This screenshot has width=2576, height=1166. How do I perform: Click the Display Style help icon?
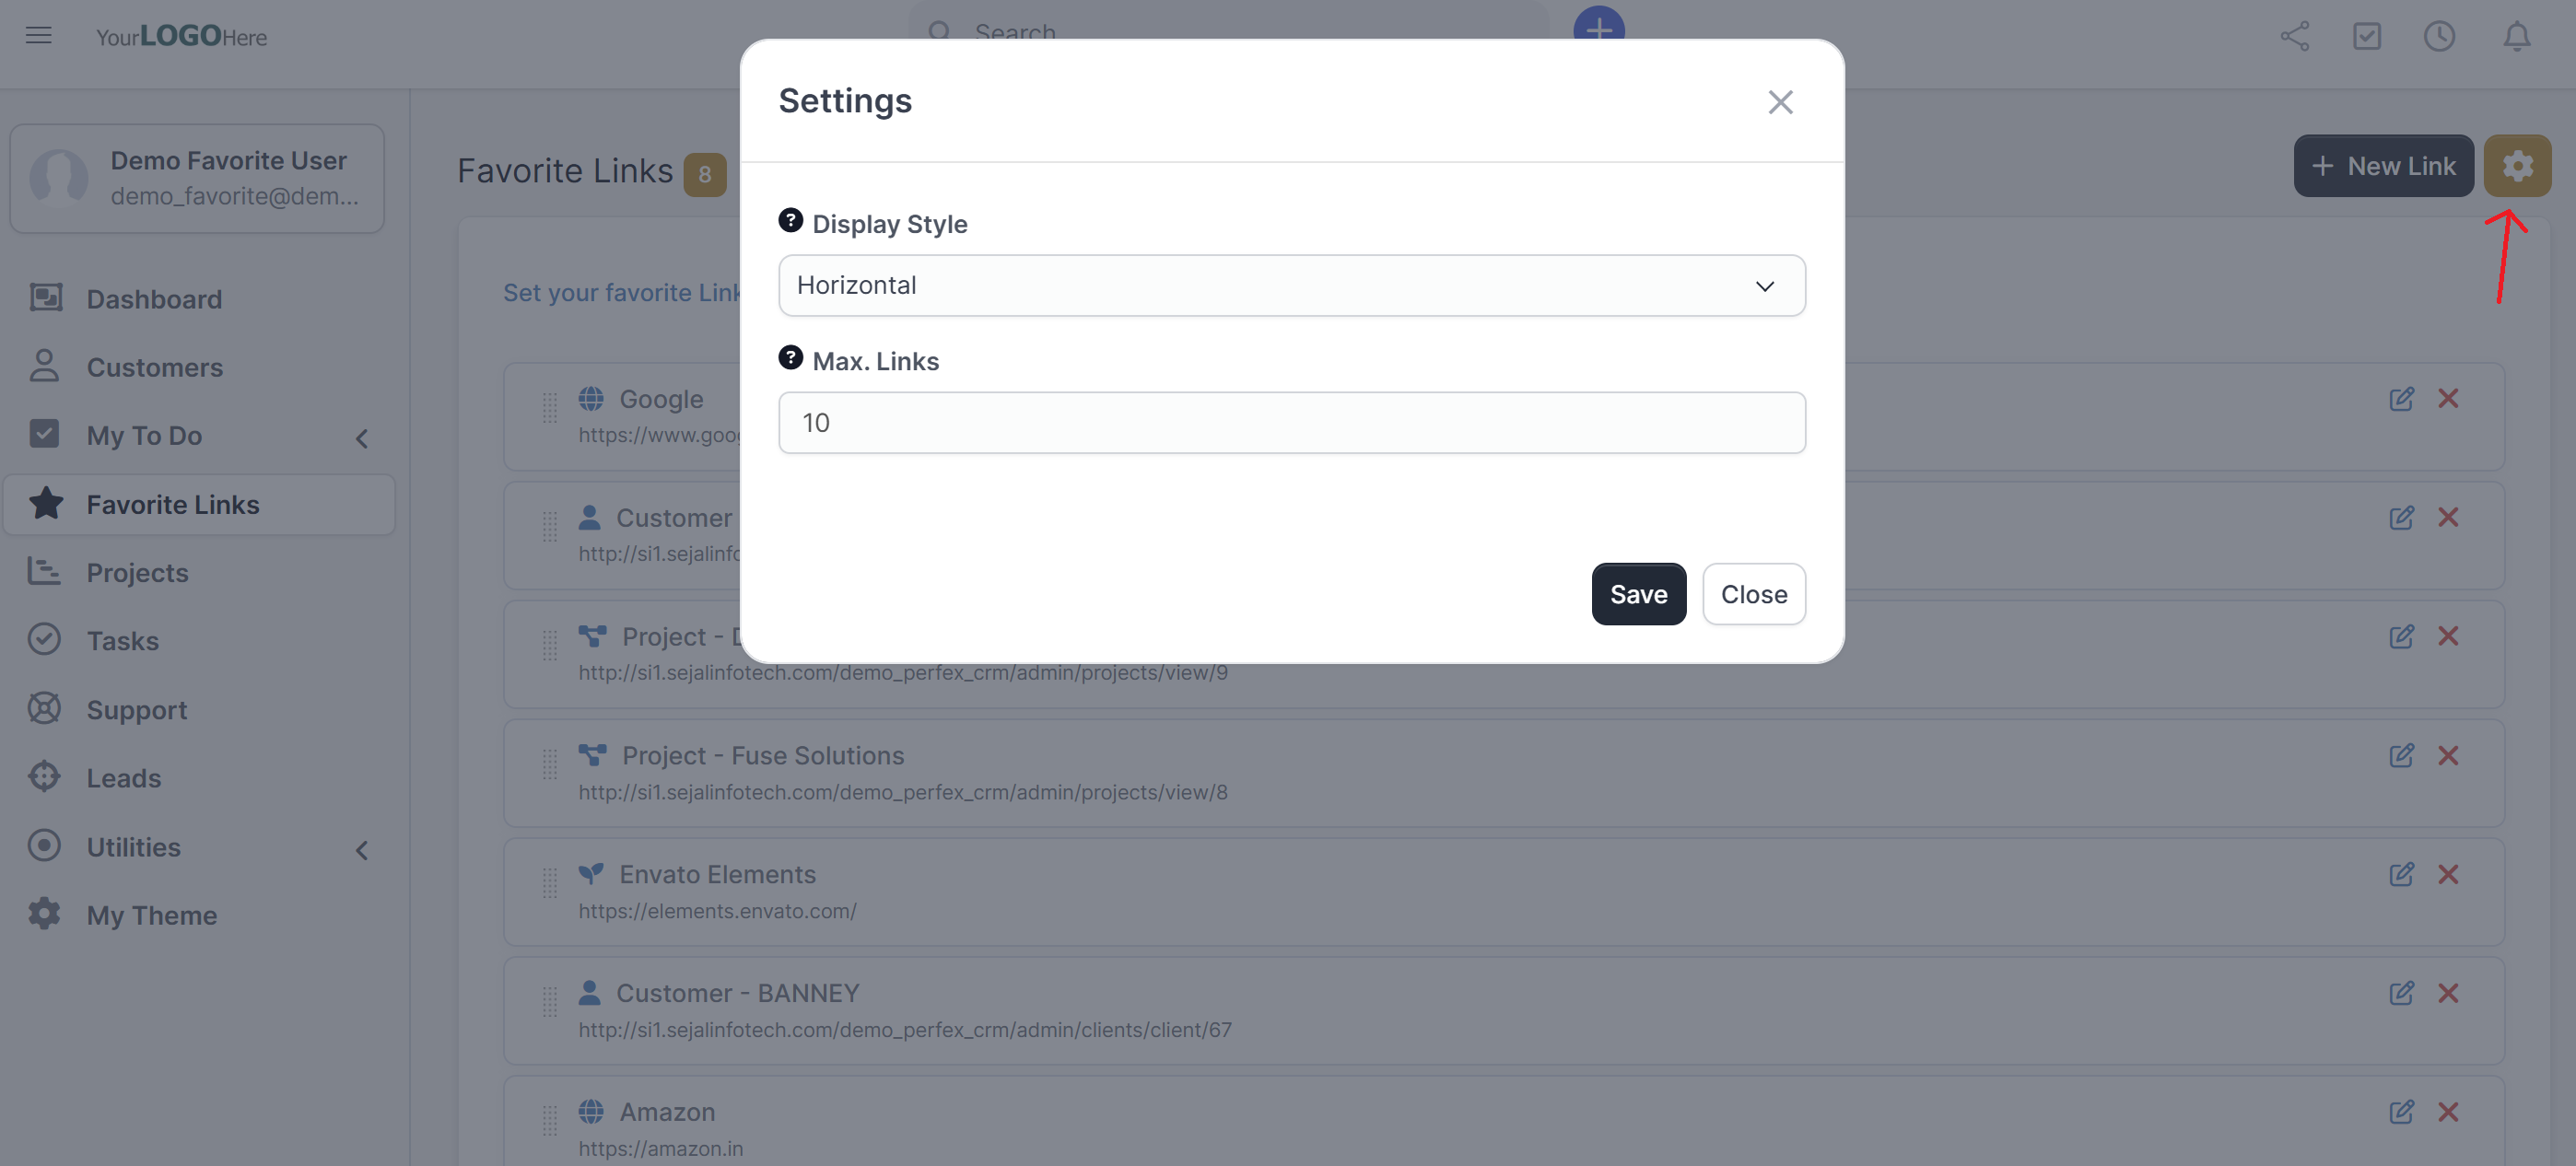(x=790, y=221)
